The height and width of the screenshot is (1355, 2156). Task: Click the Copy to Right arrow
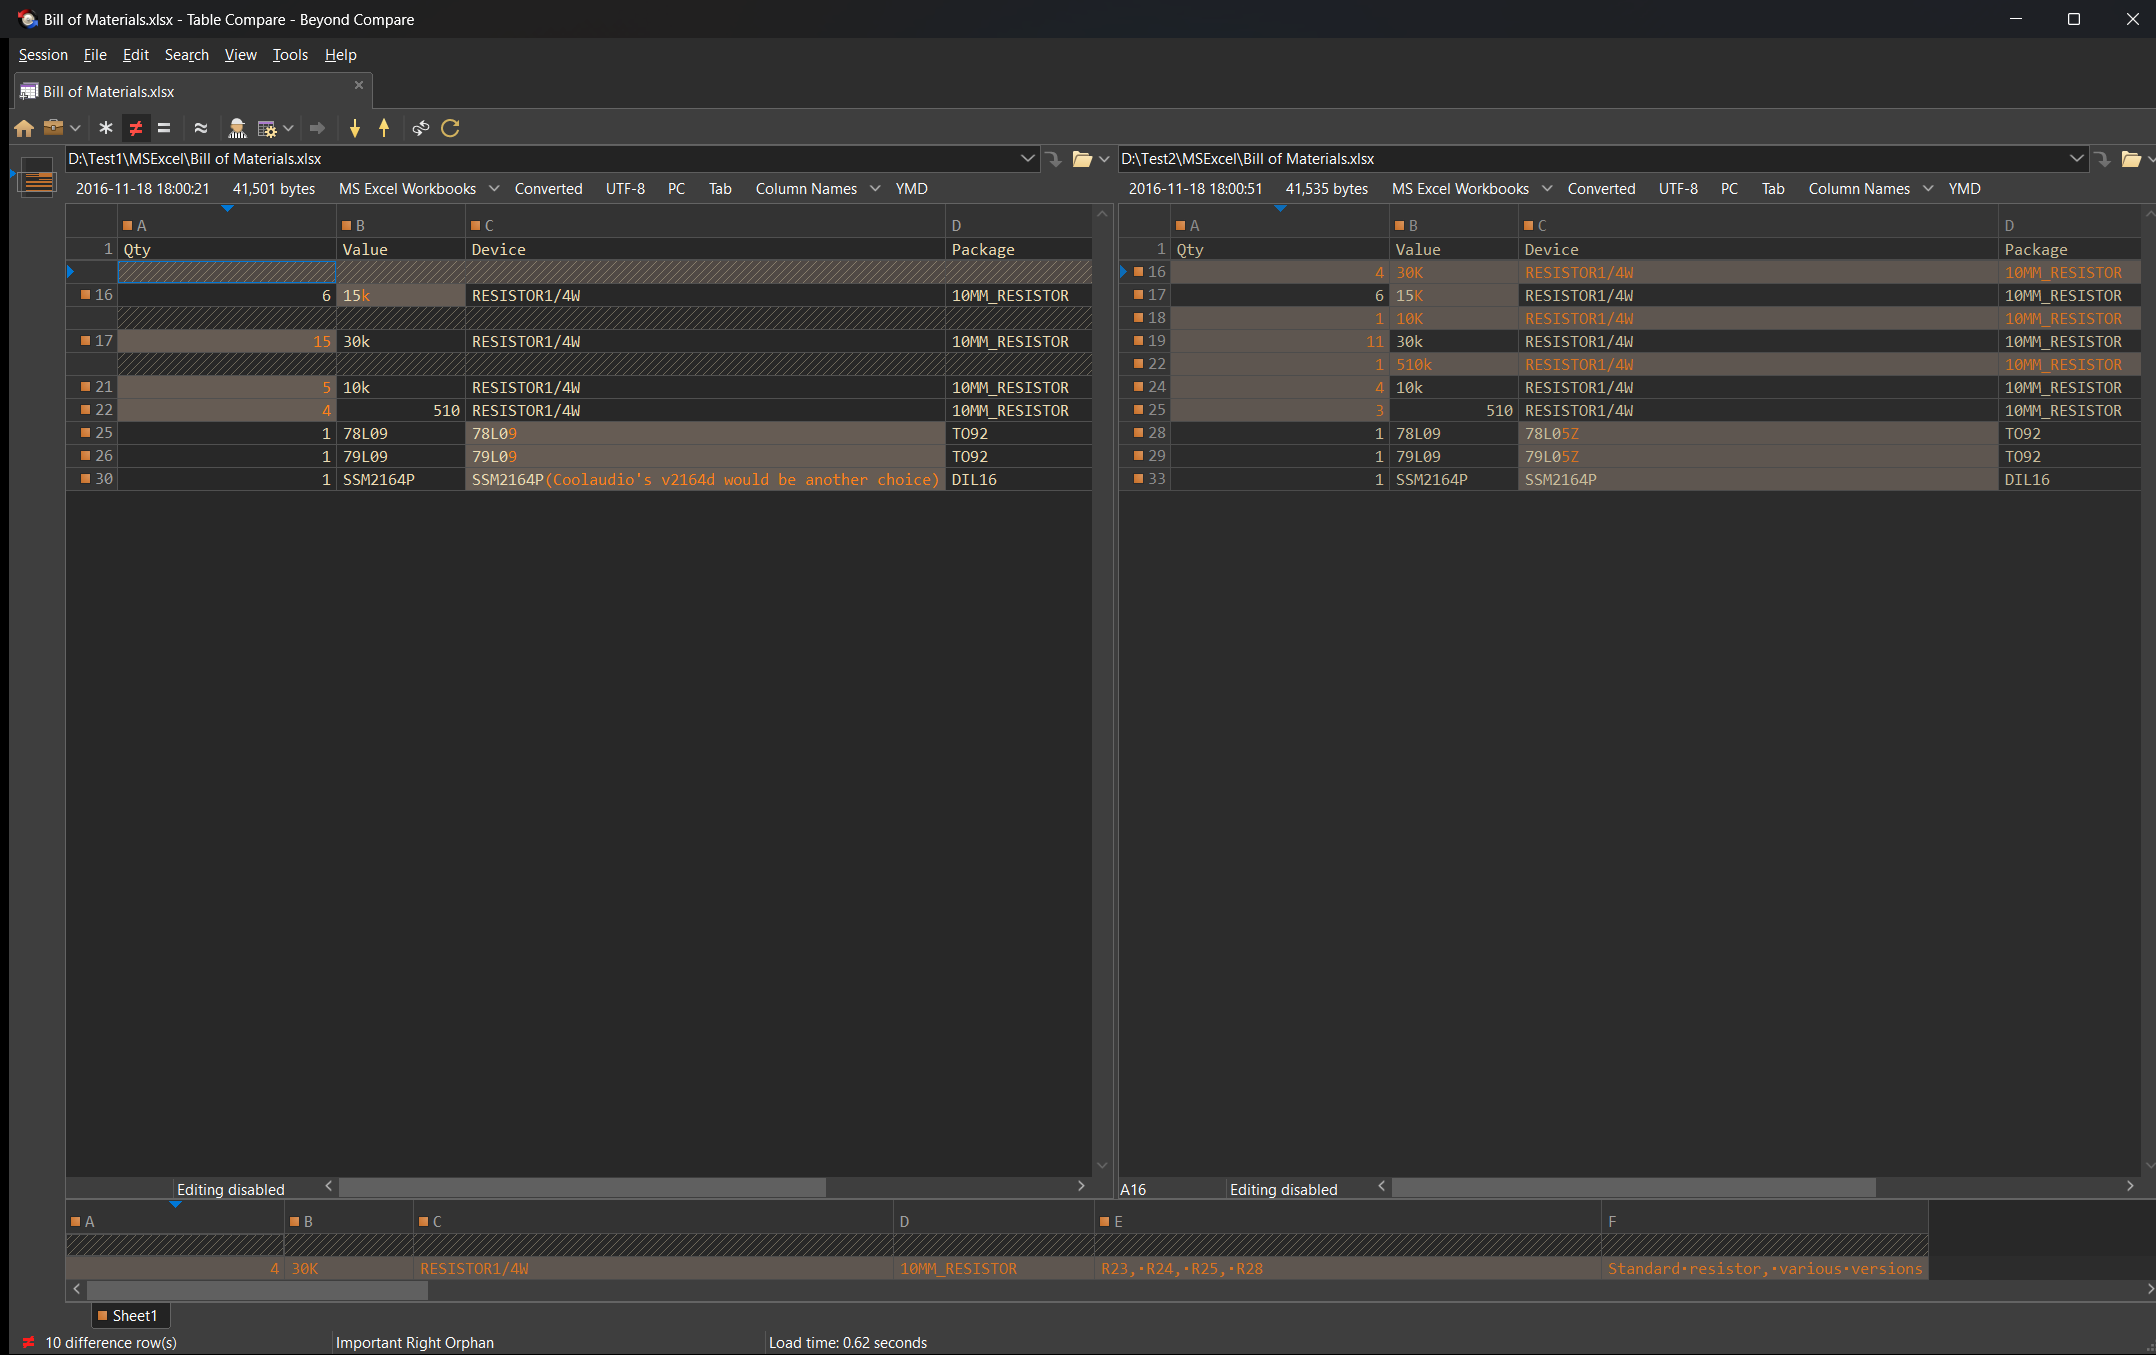(x=317, y=128)
